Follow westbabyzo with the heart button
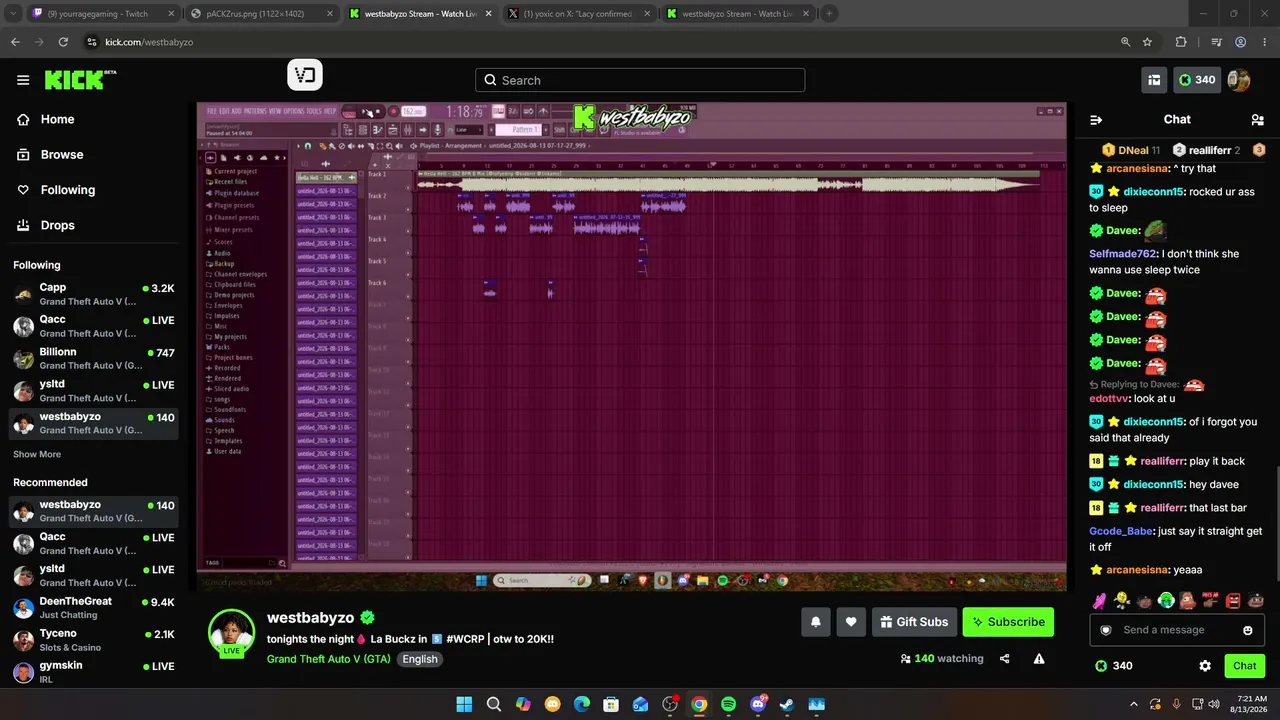This screenshot has width=1280, height=720. tap(851, 622)
